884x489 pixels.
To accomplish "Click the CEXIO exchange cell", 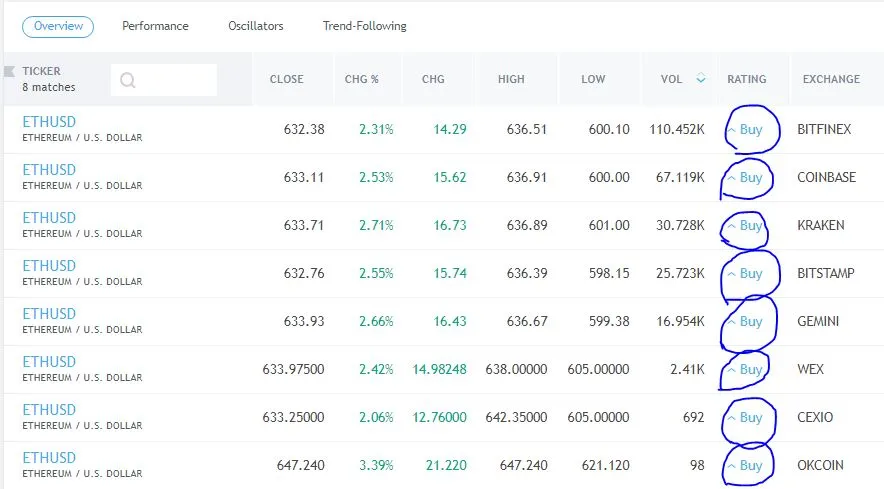I will click(x=815, y=417).
